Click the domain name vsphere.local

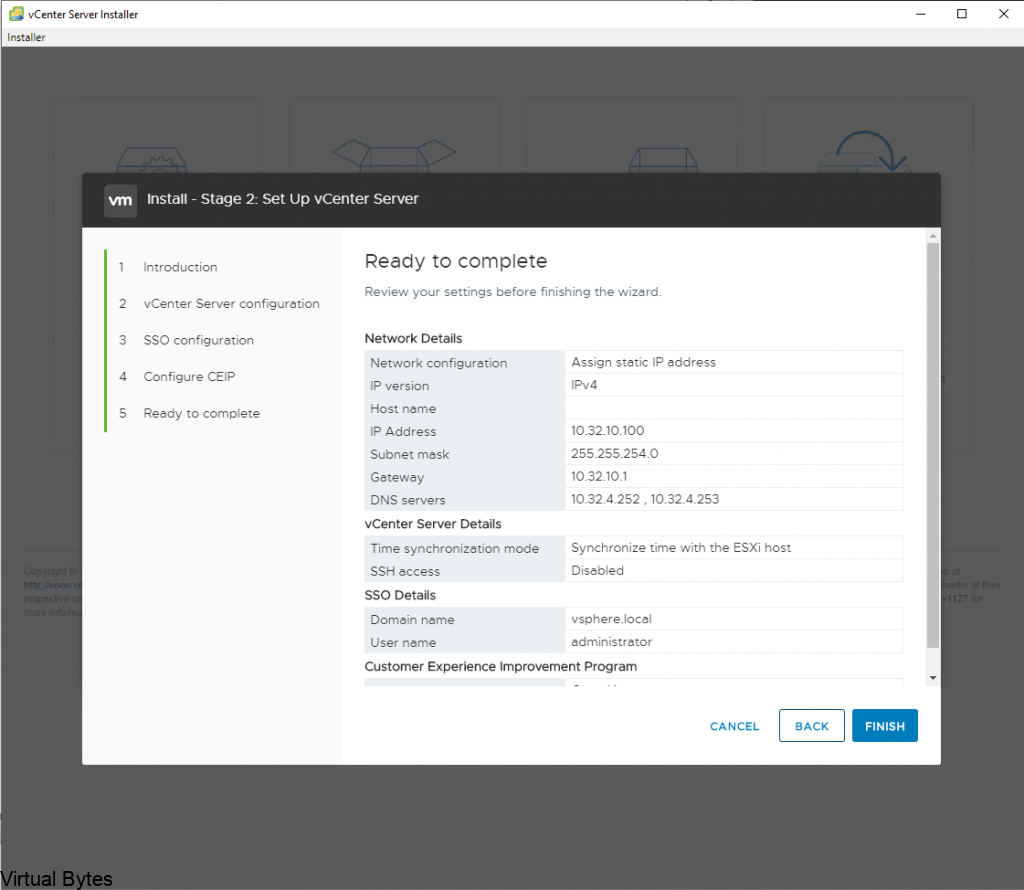(611, 618)
